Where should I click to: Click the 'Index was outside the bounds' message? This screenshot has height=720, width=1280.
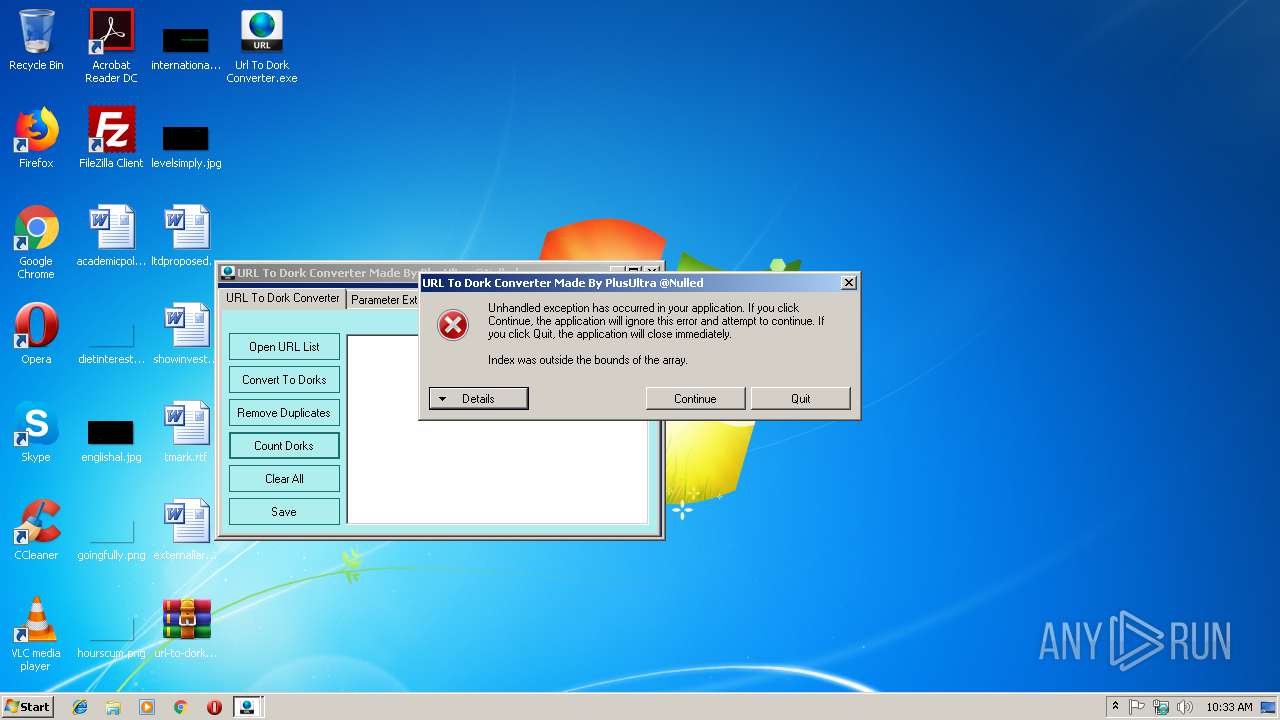(588, 360)
